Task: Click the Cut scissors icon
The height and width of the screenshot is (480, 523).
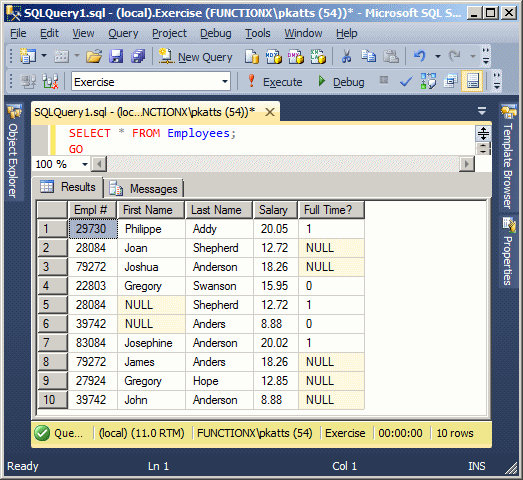Action: (347, 56)
